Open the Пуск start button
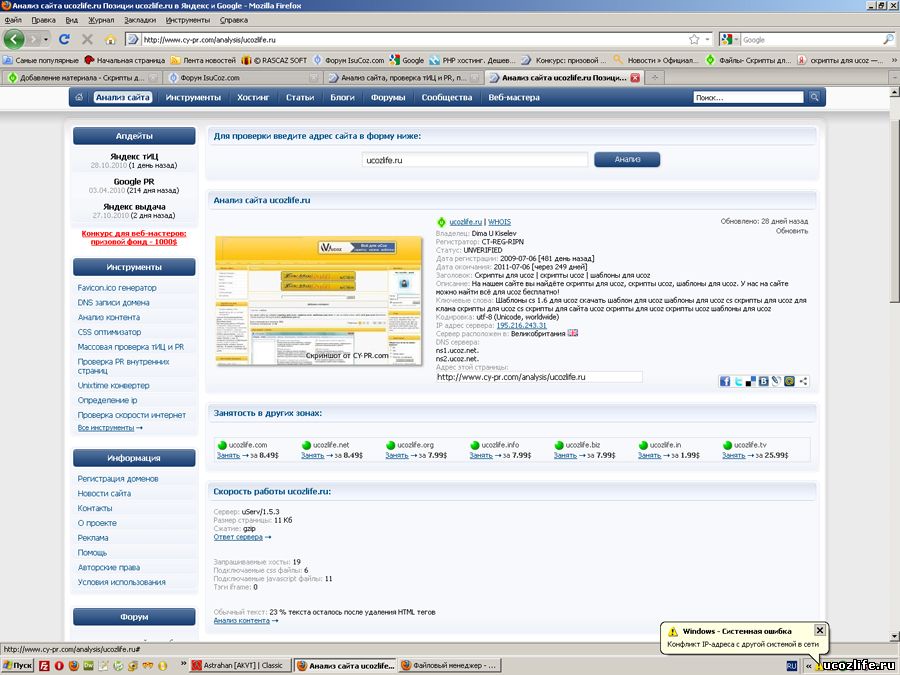900x675 pixels. click(x=18, y=666)
